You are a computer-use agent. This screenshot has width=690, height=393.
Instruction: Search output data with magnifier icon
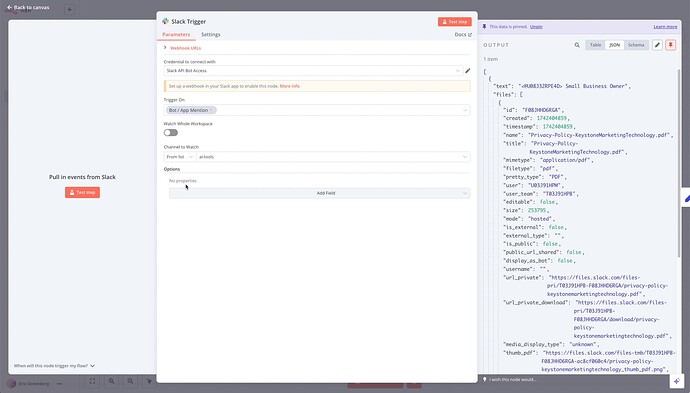(x=577, y=45)
